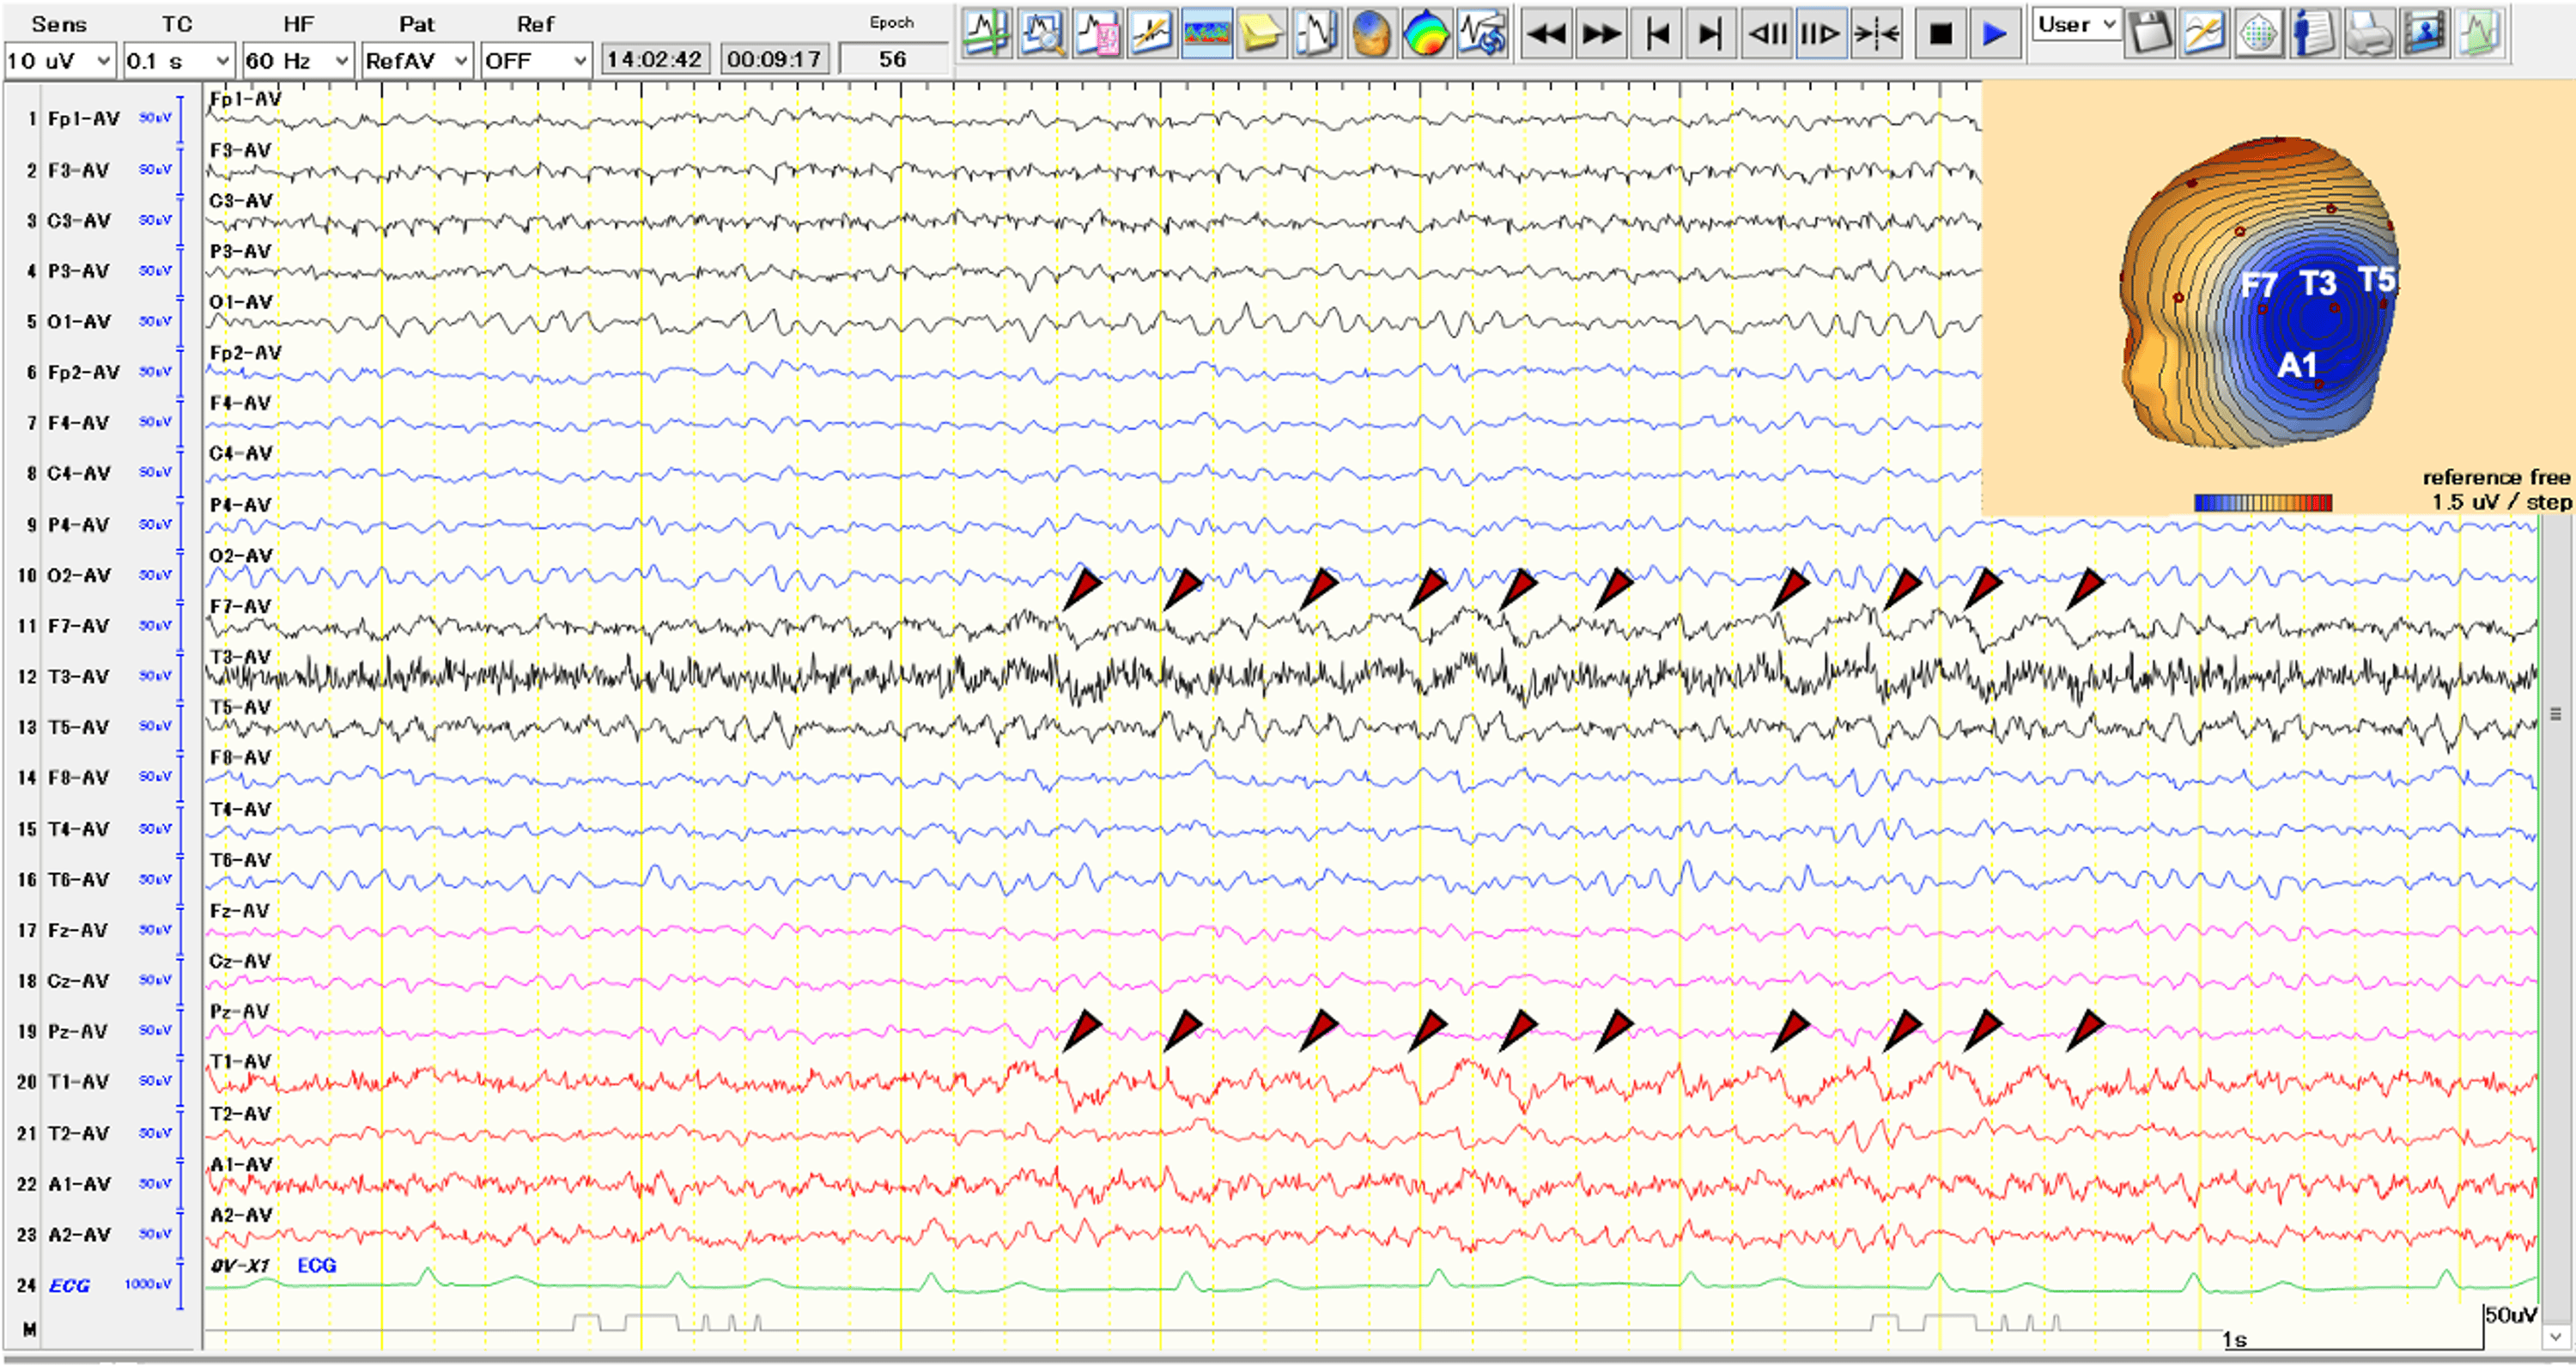
Task: Click the fast rewind double-arrow button
Action: pos(1547,35)
